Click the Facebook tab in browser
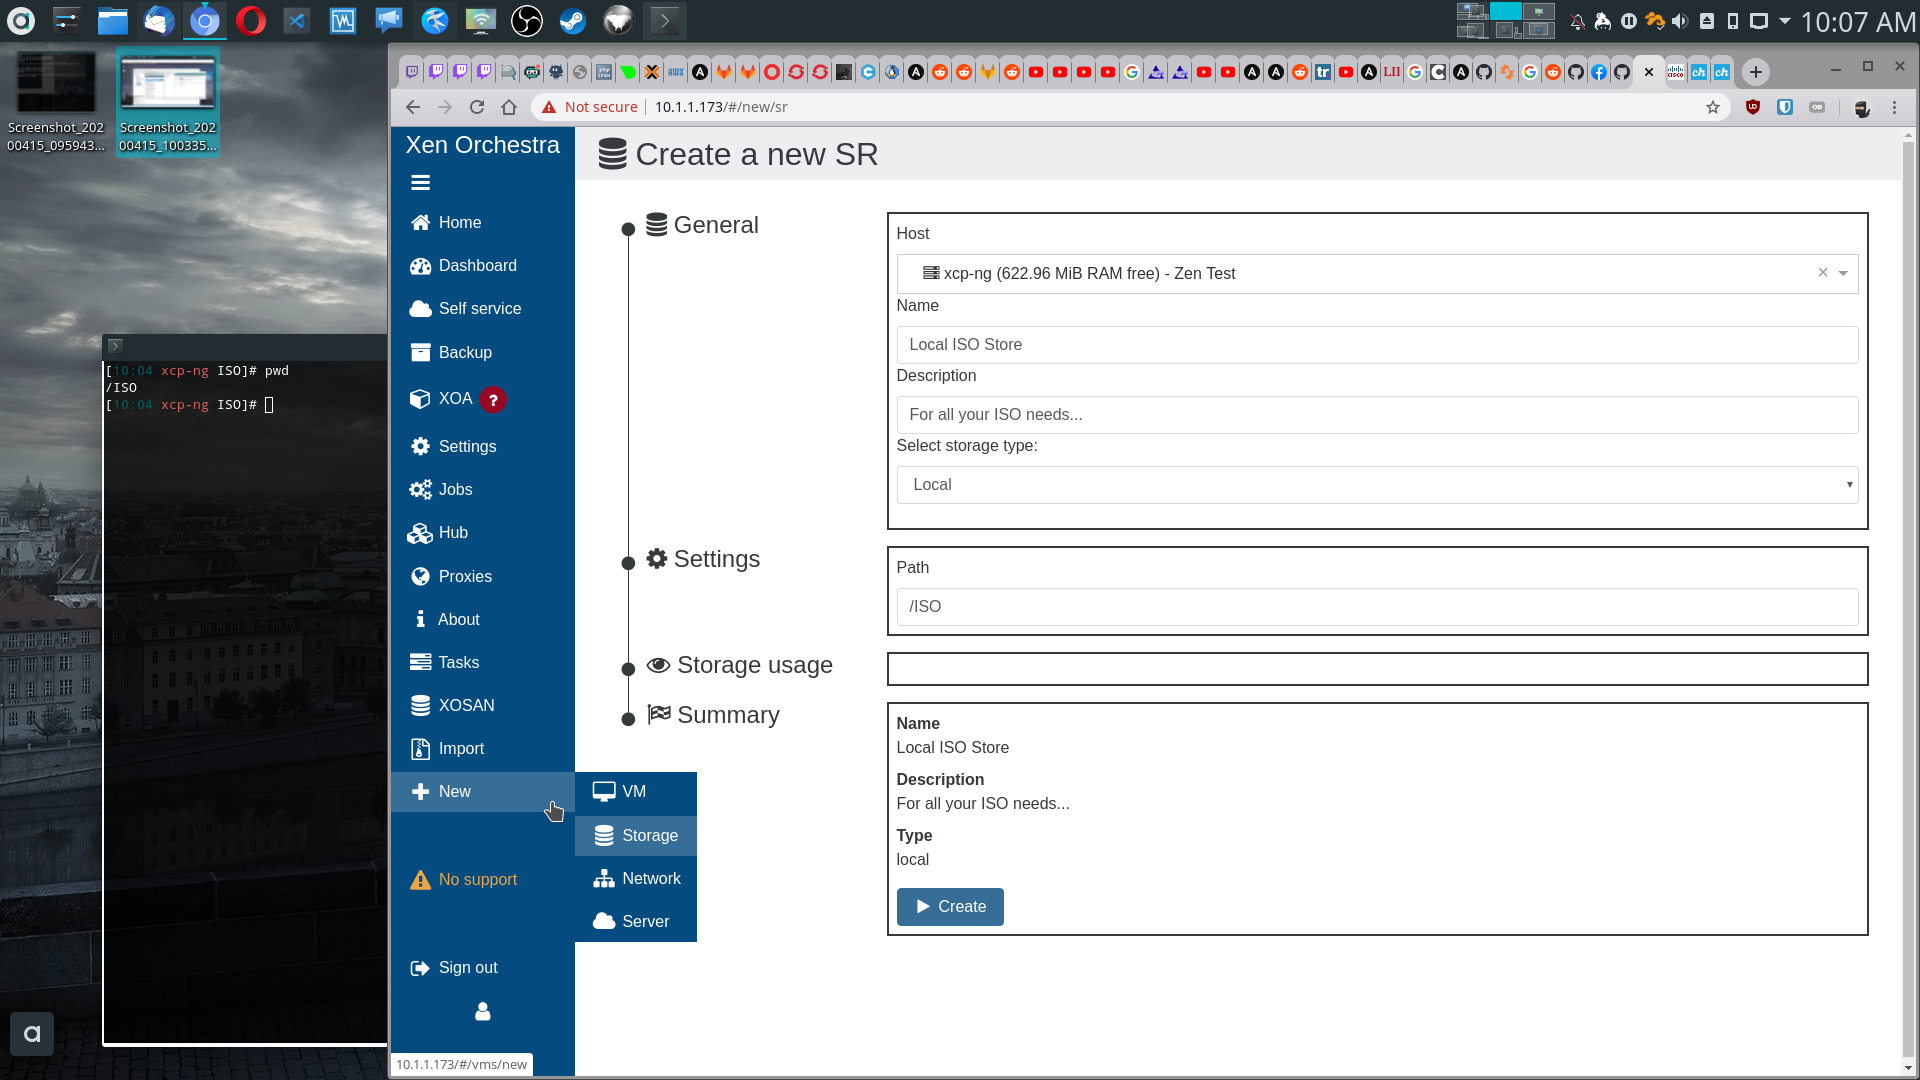This screenshot has height=1080, width=1920. click(x=1599, y=72)
